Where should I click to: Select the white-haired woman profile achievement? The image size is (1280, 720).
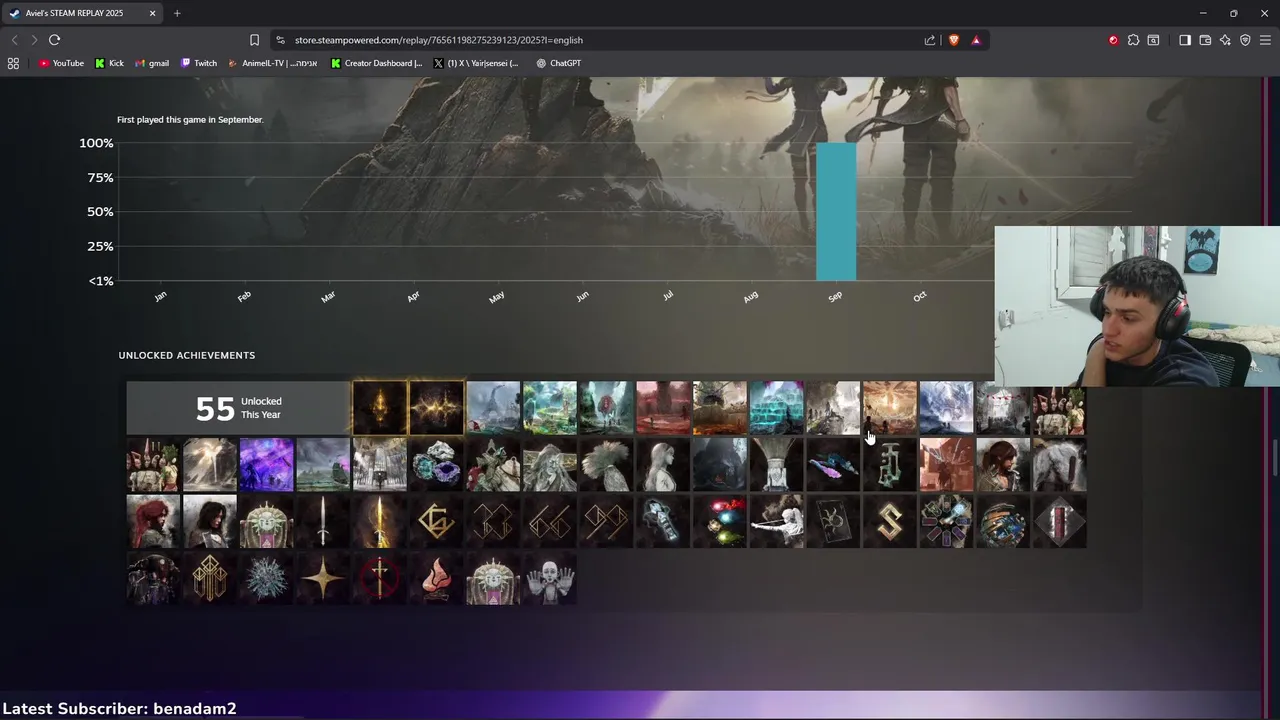point(663,465)
